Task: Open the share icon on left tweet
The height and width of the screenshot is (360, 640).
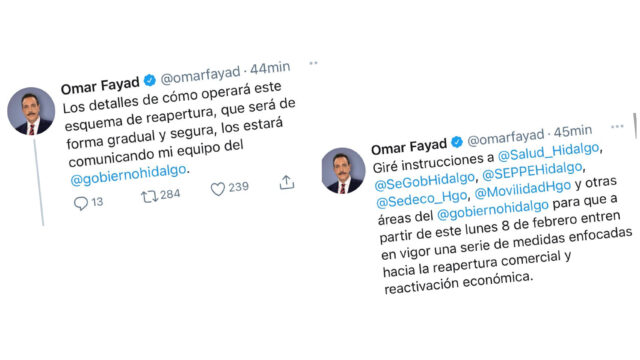Action: tap(287, 182)
